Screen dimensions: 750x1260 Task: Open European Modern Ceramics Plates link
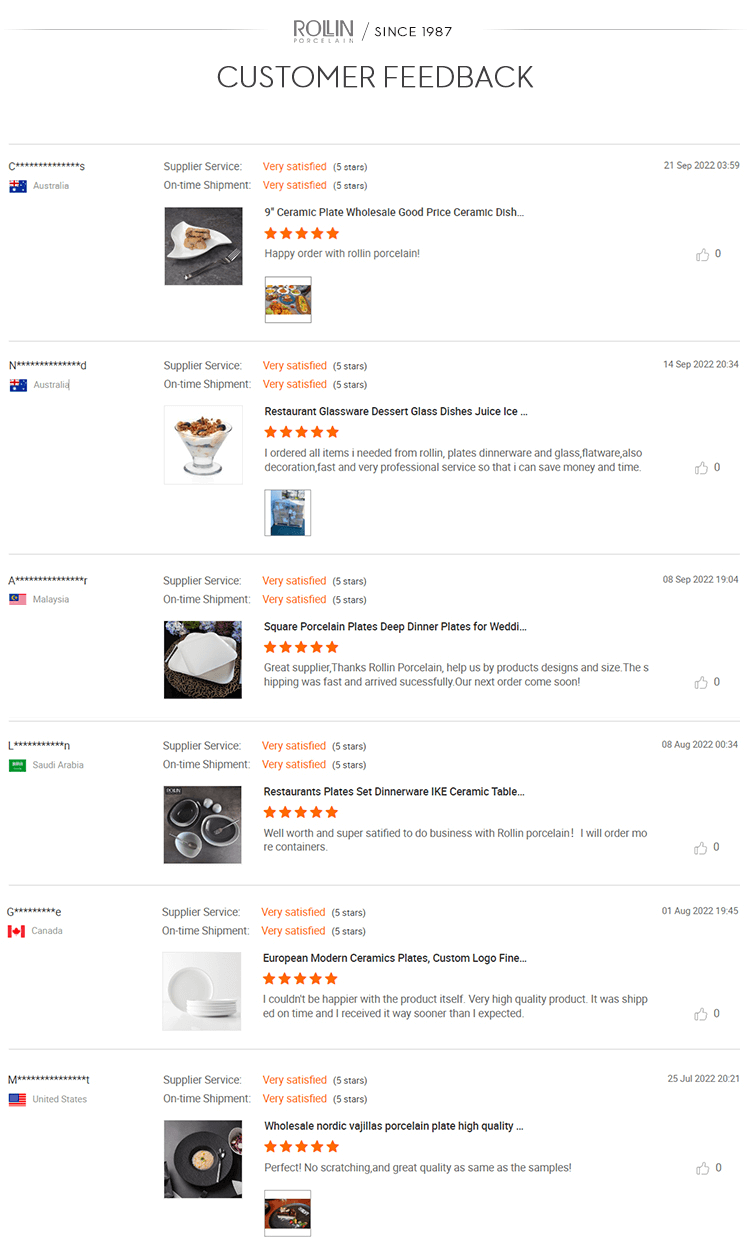tap(395, 958)
